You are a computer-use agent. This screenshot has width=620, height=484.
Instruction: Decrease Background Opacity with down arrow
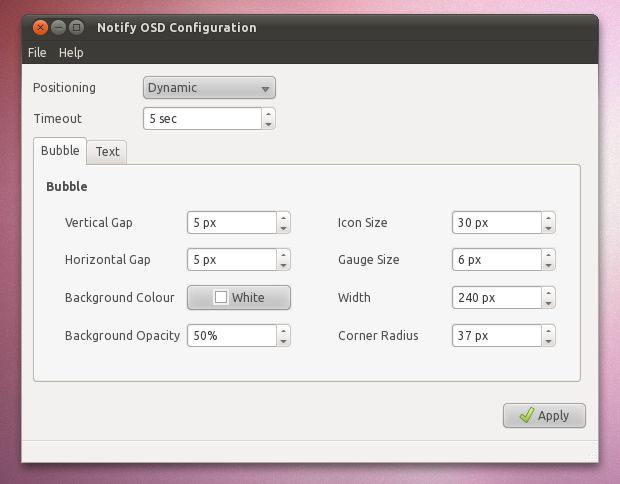pos(284,341)
